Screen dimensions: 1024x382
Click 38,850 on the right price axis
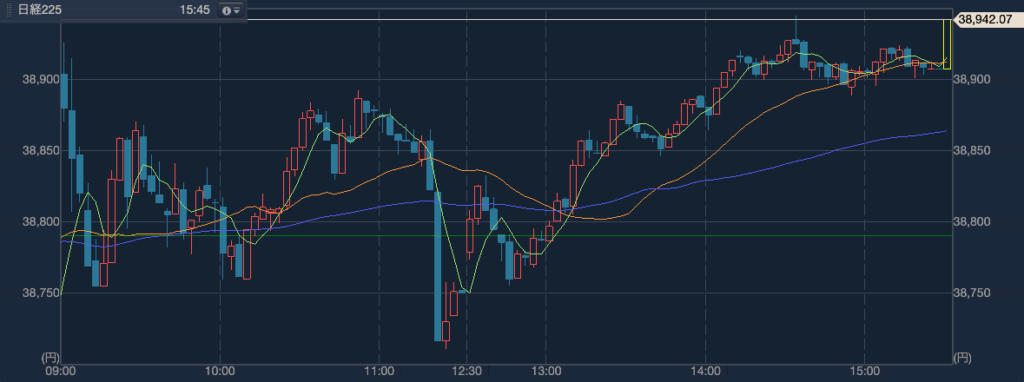pyautogui.click(x=972, y=150)
